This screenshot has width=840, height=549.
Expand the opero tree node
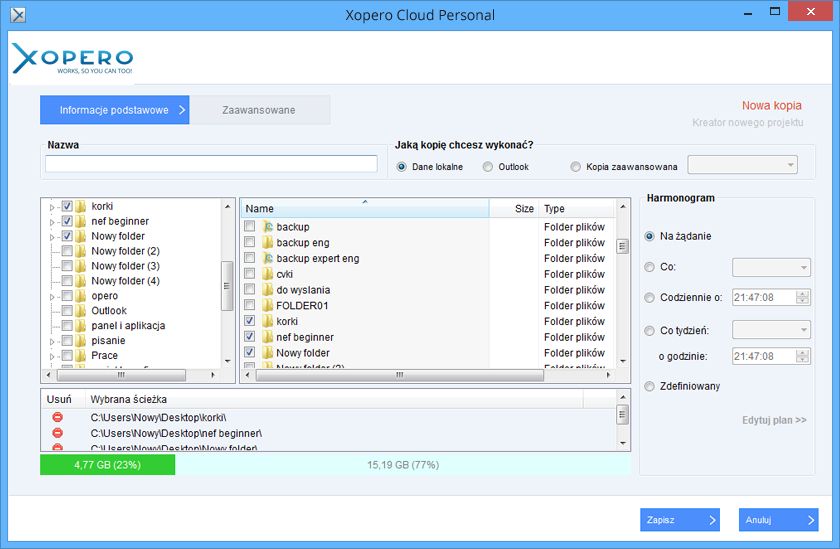pyautogui.click(x=52, y=296)
